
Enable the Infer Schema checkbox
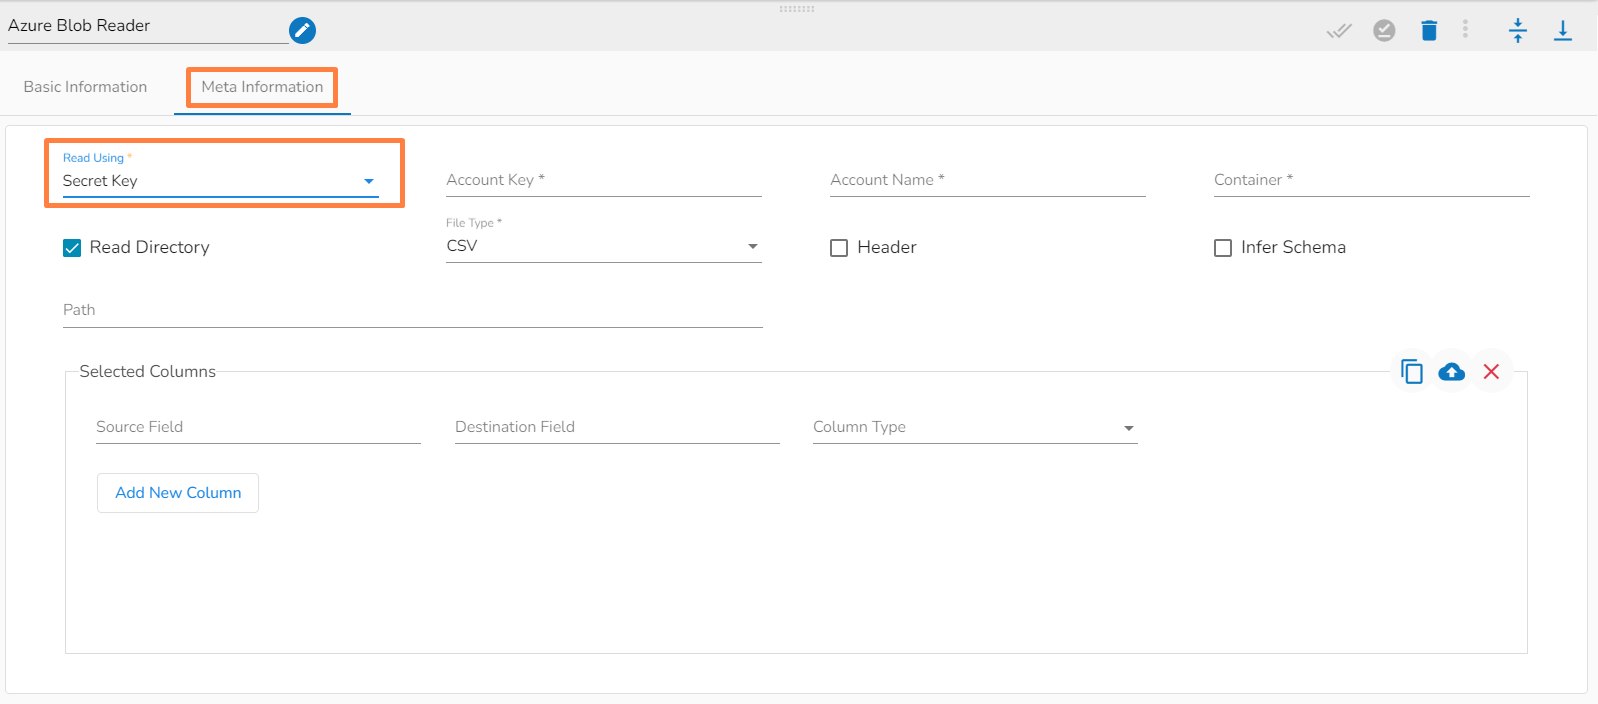click(1223, 248)
